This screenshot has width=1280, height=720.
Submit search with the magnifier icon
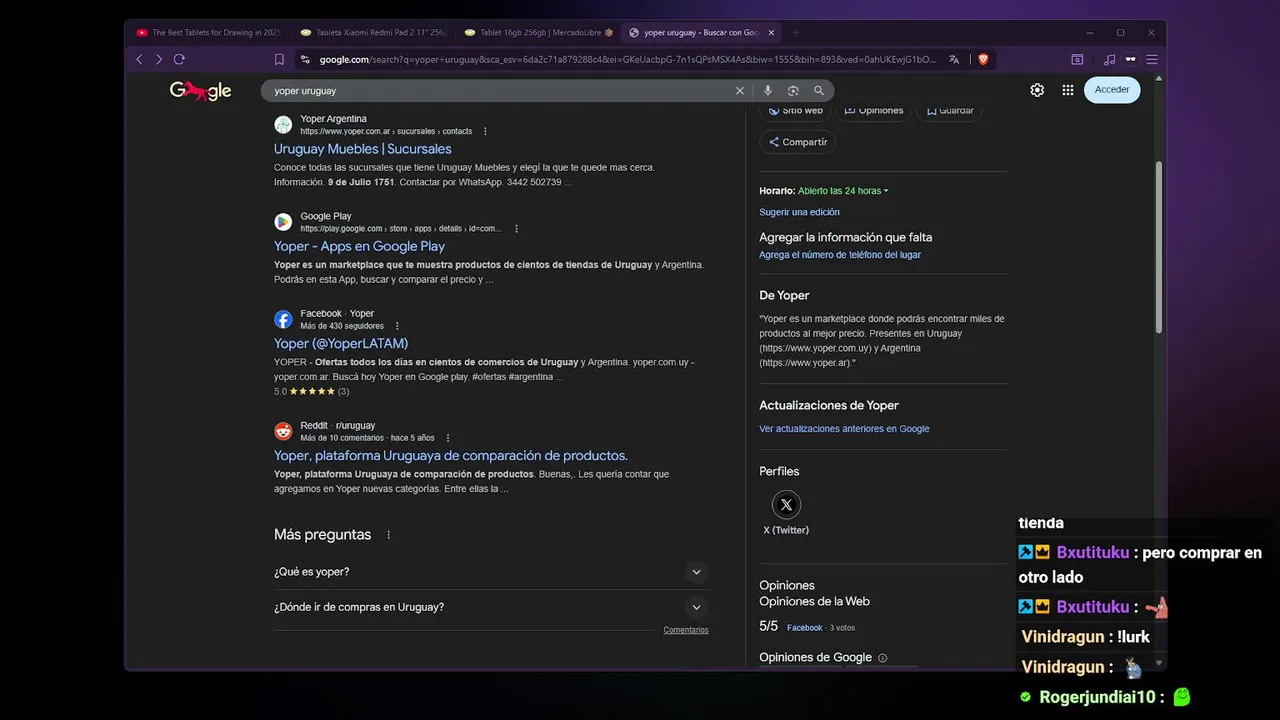(x=819, y=90)
